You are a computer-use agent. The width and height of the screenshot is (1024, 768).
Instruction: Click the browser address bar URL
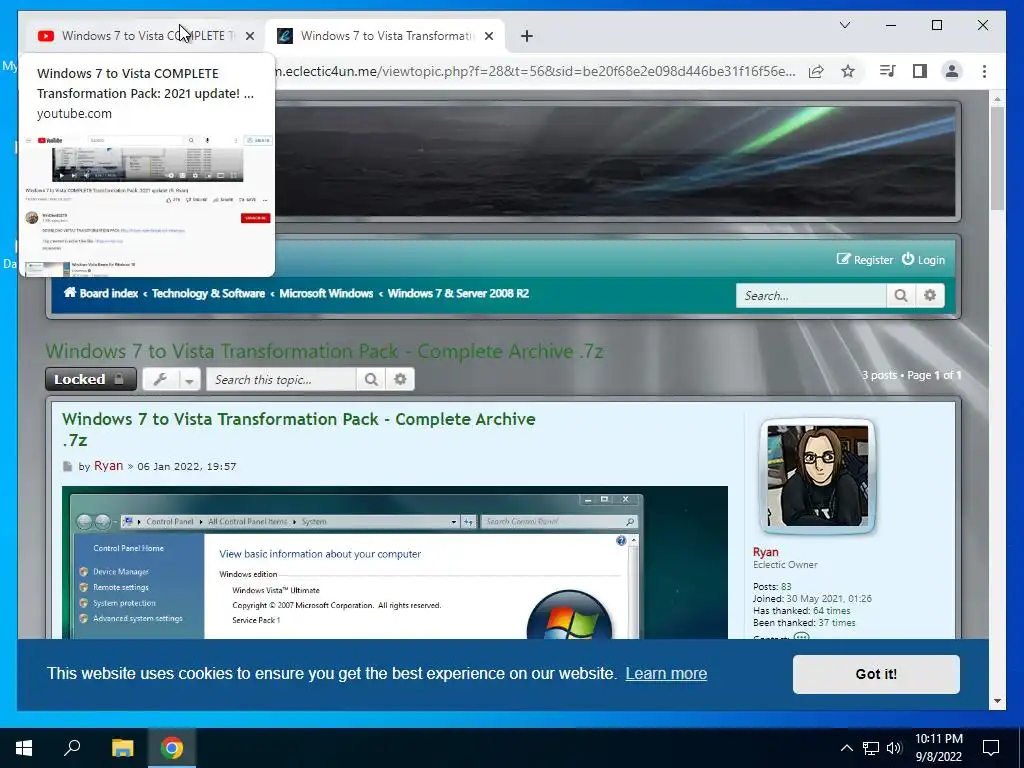point(536,71)
